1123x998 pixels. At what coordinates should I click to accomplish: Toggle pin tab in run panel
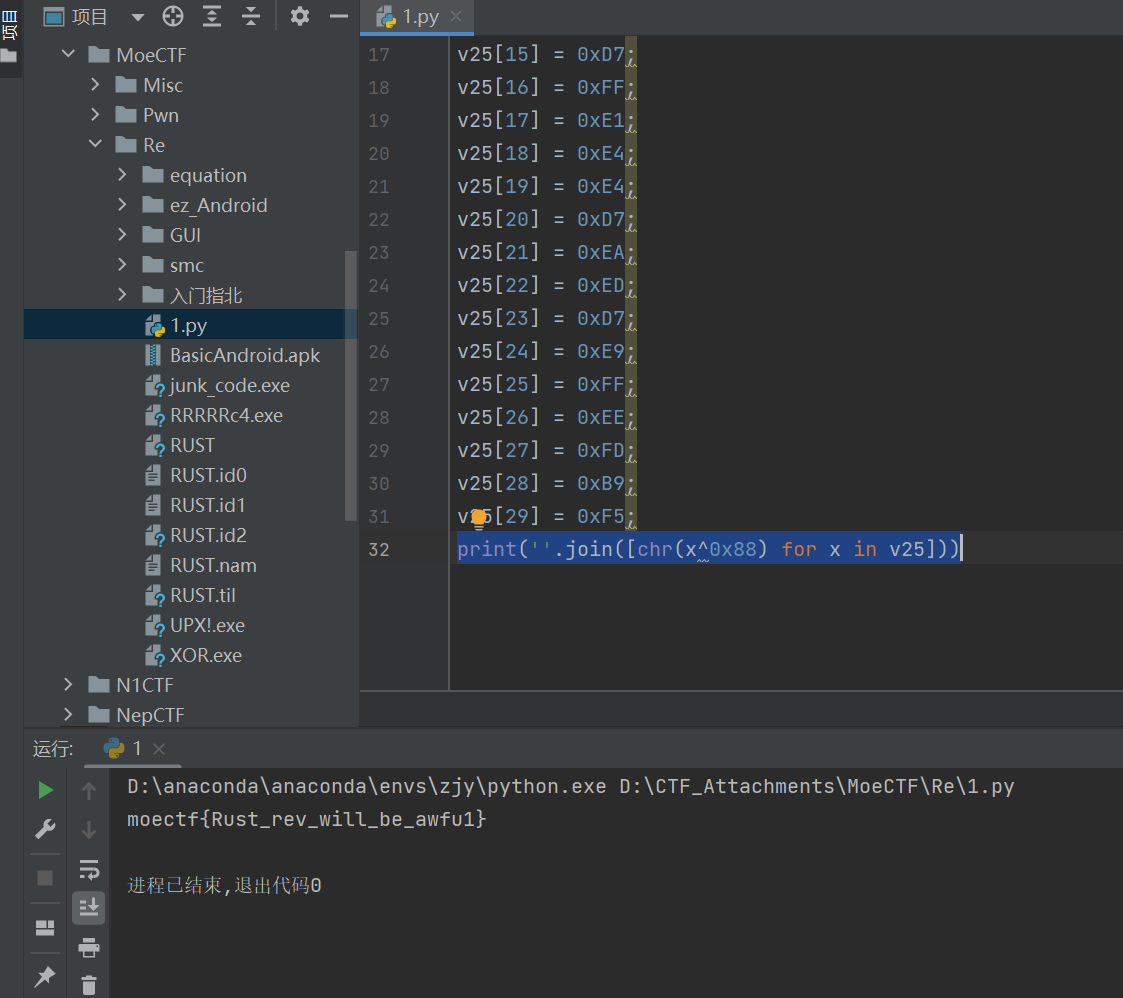coord(45,977)
